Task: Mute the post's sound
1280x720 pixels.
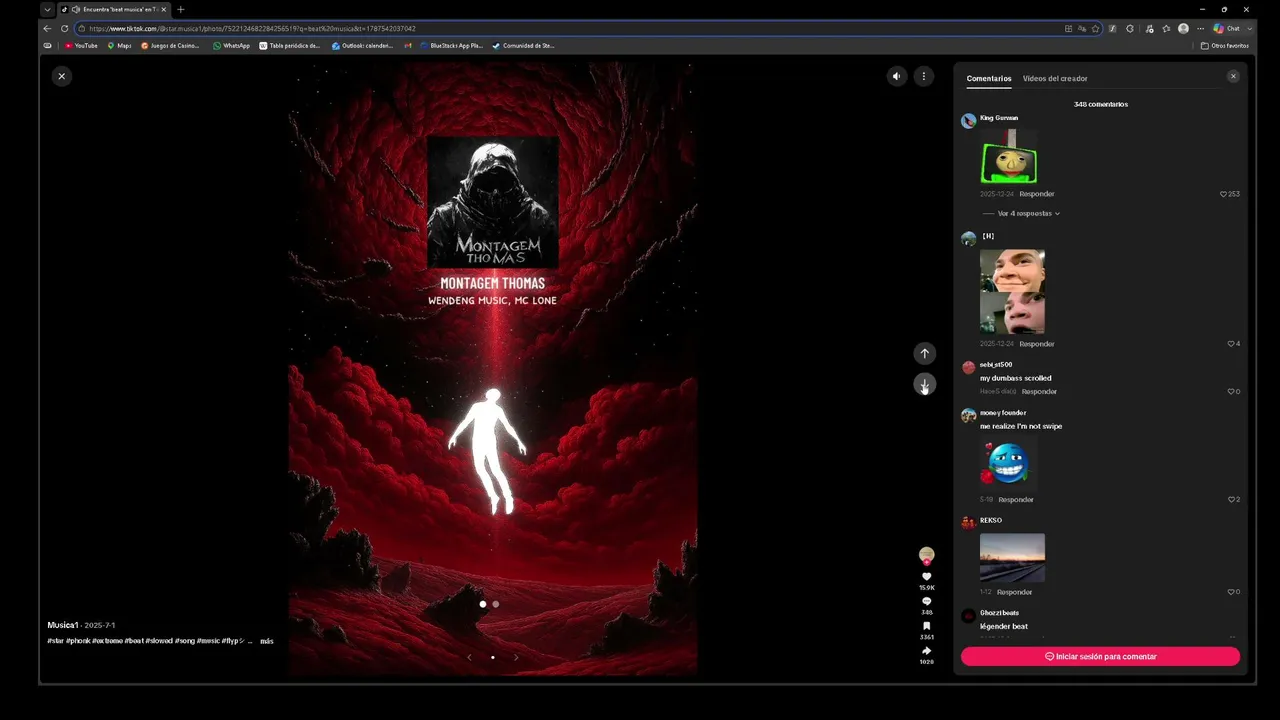Action: (x=897, y=76)
